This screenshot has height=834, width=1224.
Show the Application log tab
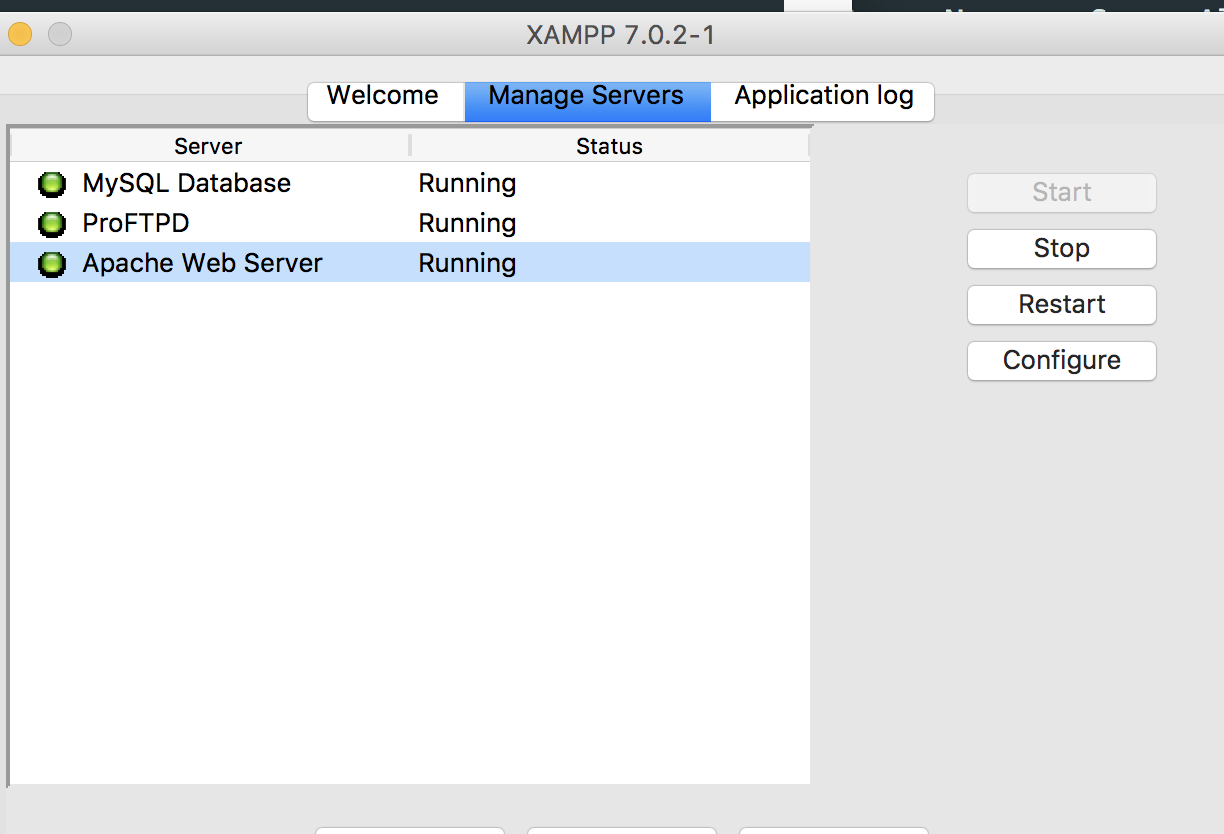pos(823,101)
